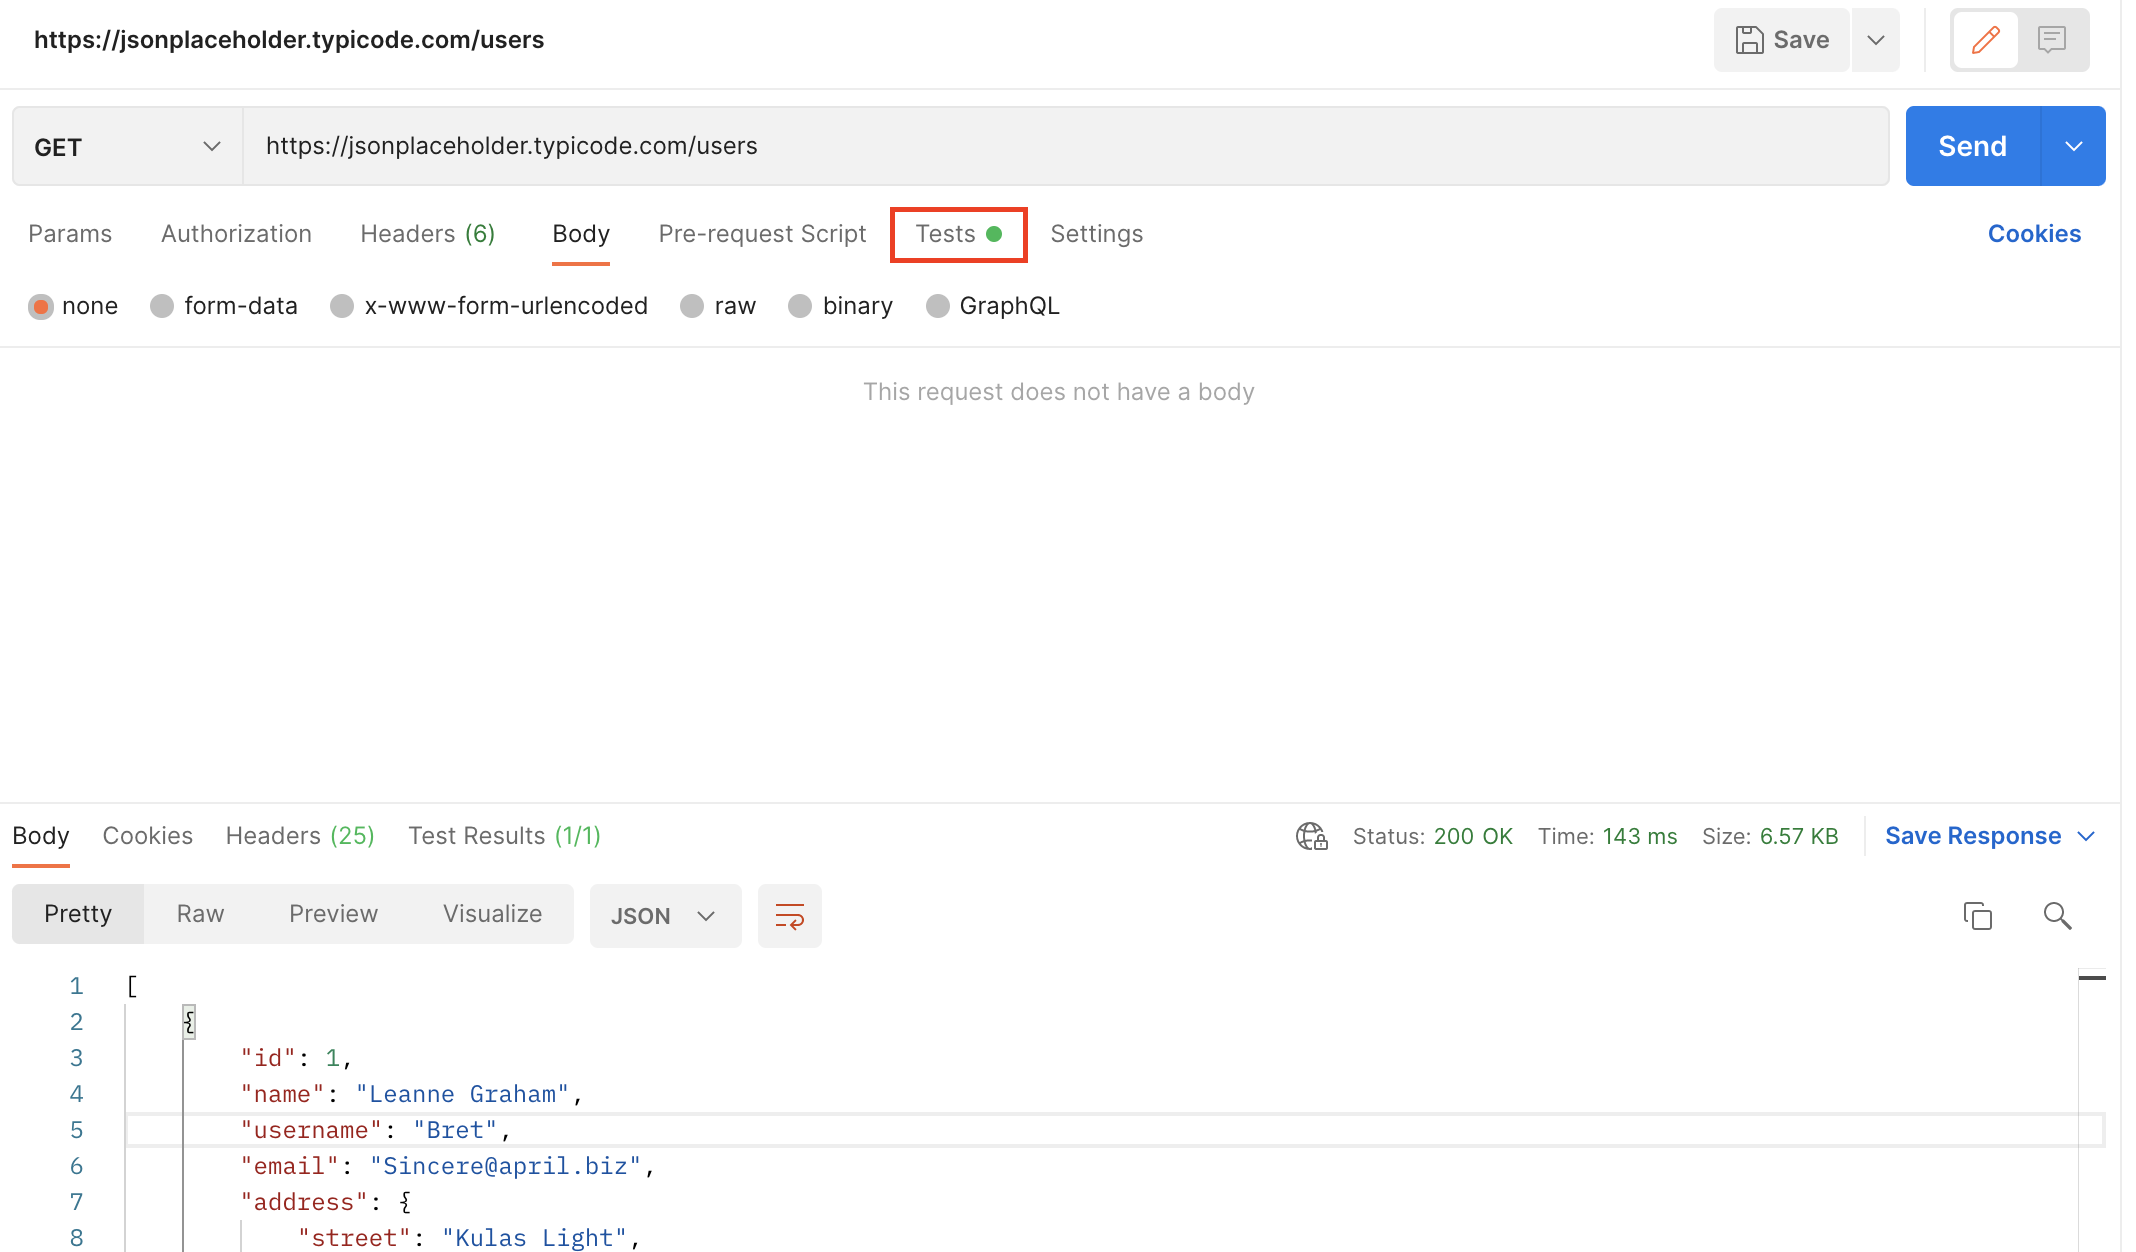The image size is (2136, 1252).
Task: Open the request Headers (6) tab
Action: 428,234
